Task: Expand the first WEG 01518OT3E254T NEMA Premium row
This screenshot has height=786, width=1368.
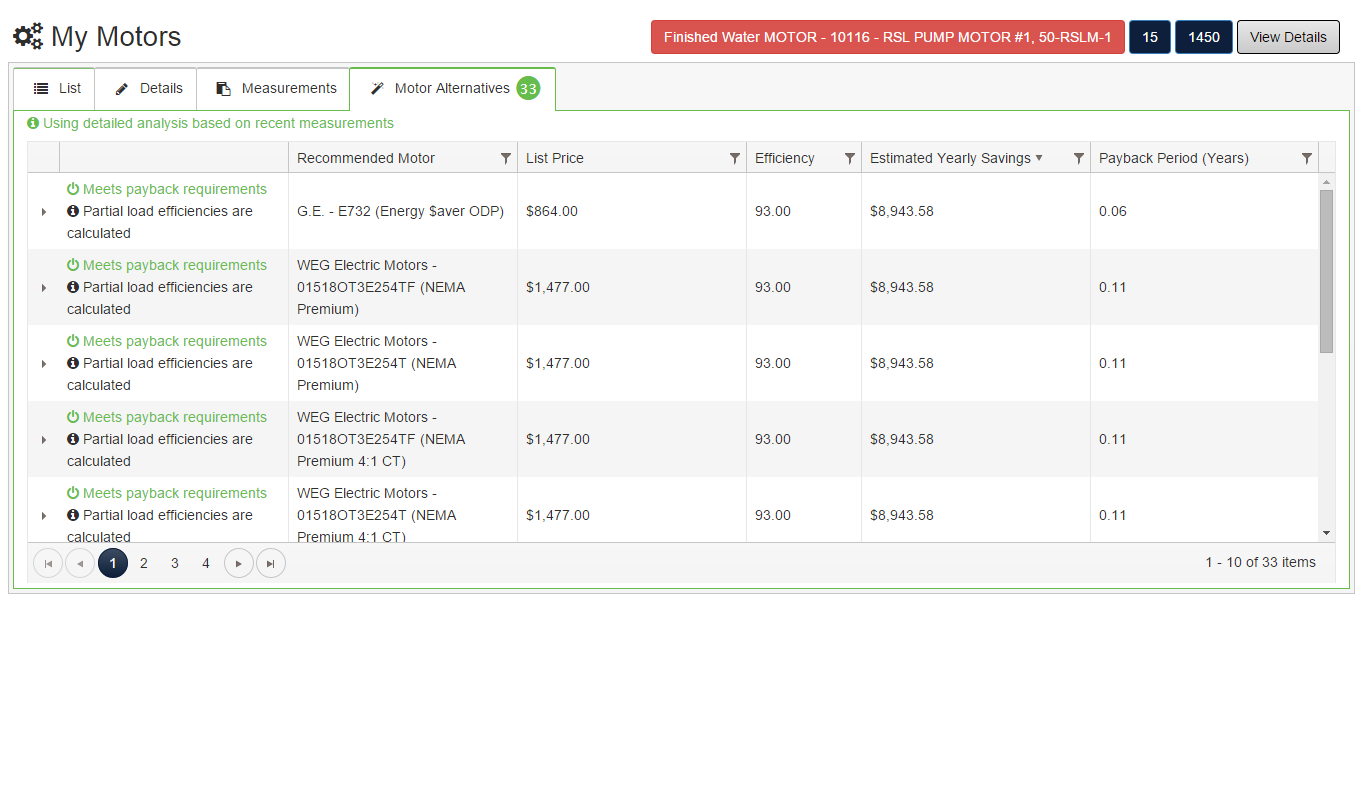Action: (44, 364)
